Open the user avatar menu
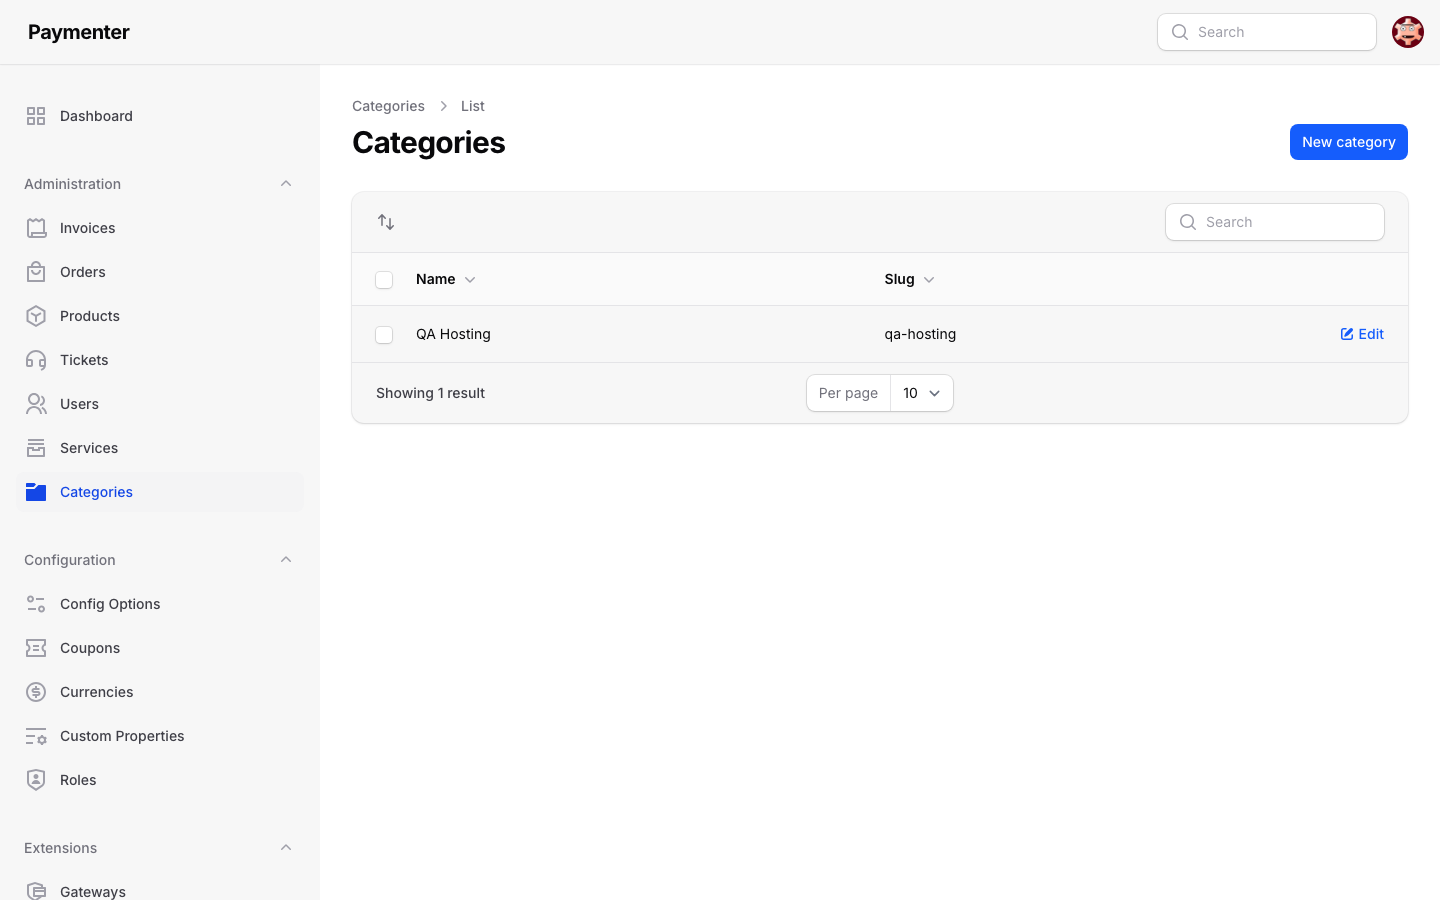 tap(1408, 32)
